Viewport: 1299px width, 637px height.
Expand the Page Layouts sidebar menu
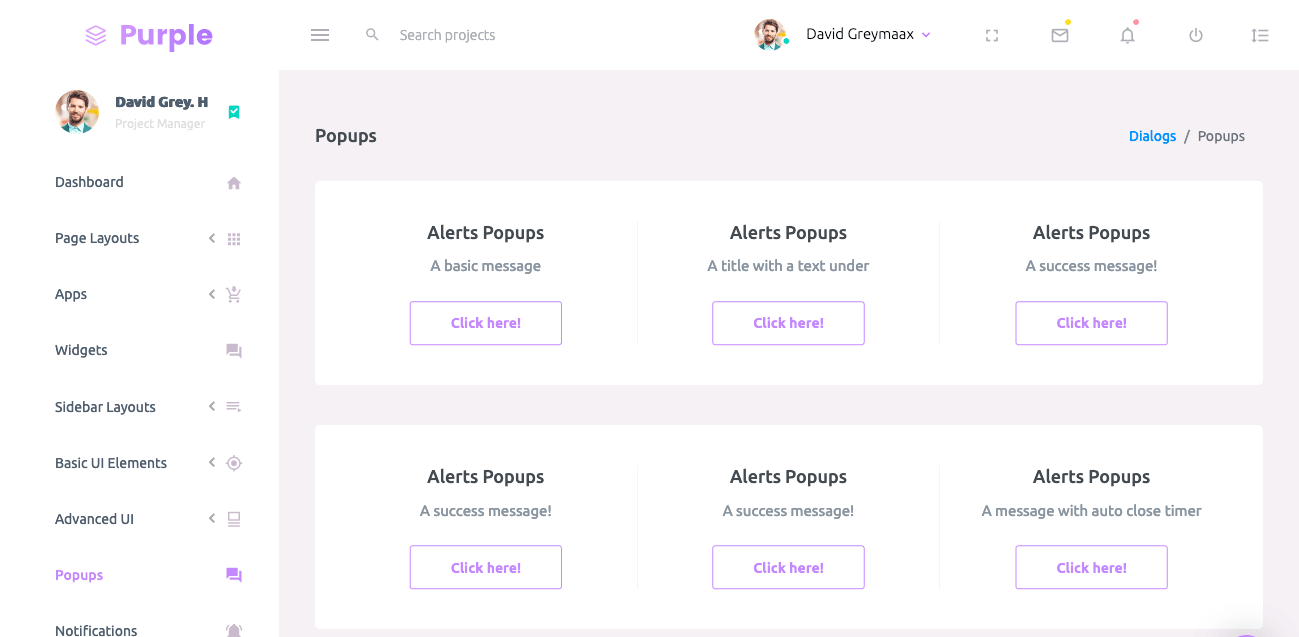(97, 238)
